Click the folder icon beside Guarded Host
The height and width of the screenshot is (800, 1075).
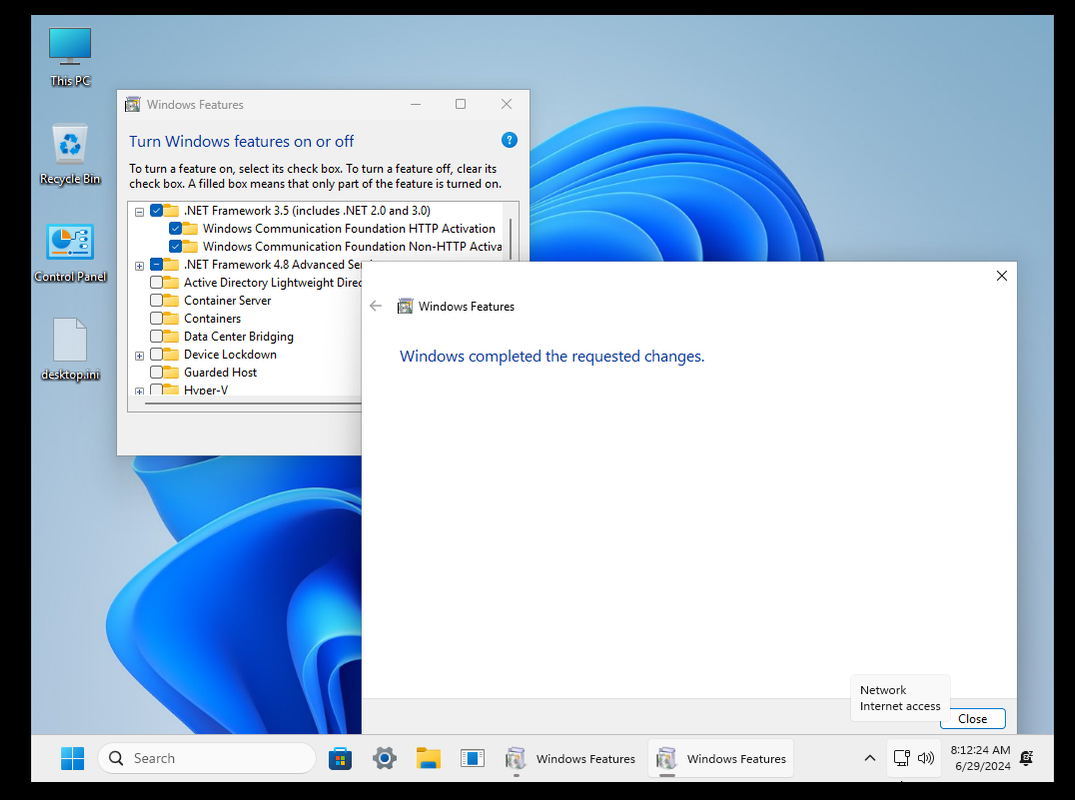(x=171, y=372)
